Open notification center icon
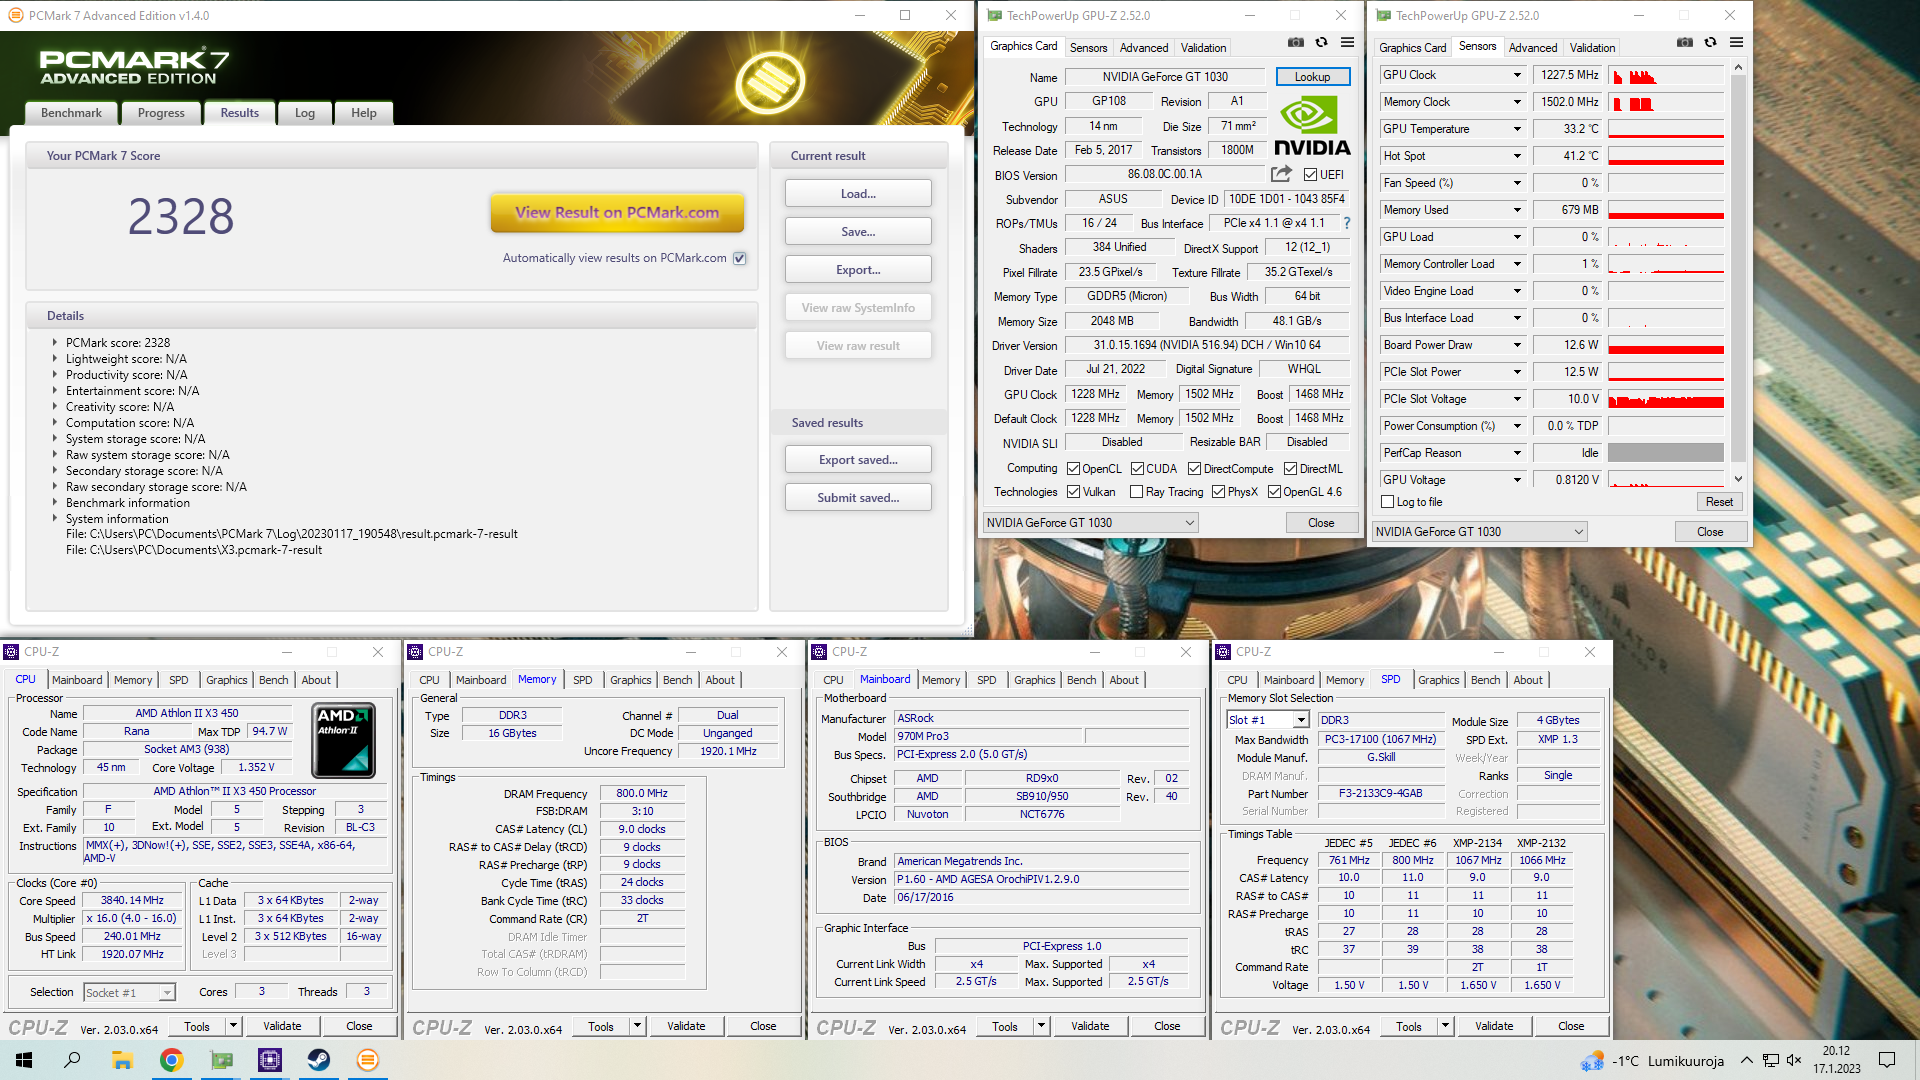This screenshot has width=1920, height=1080. pyautogui.click(x=1887, y=1060)
